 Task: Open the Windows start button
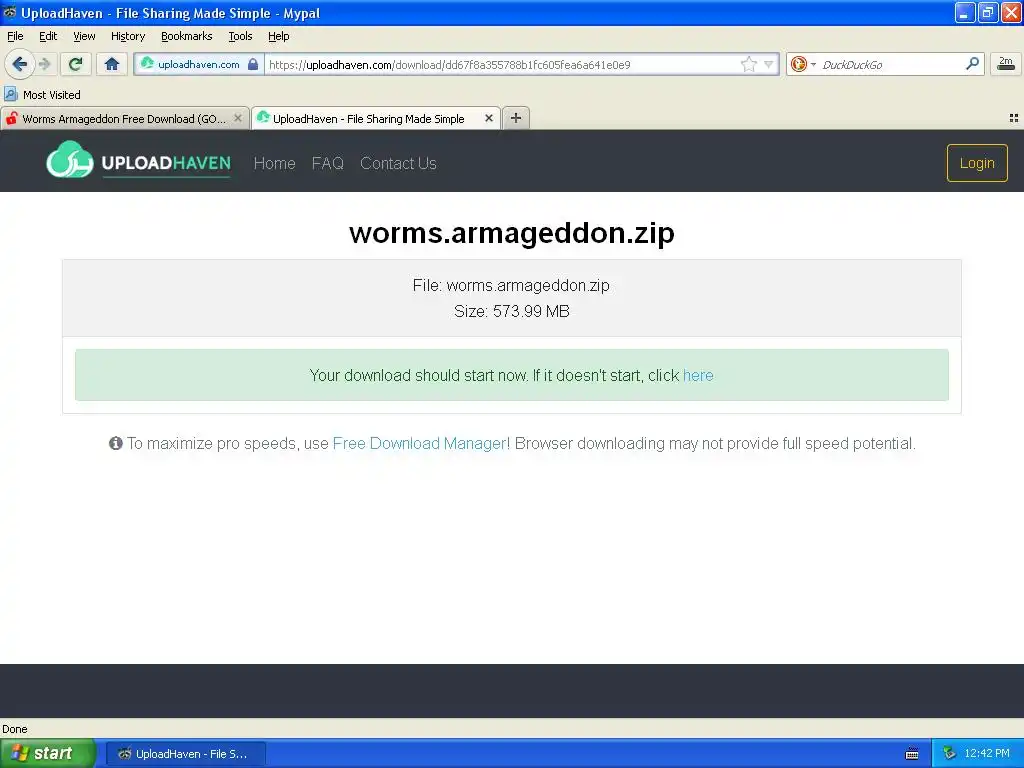[48, 753]
